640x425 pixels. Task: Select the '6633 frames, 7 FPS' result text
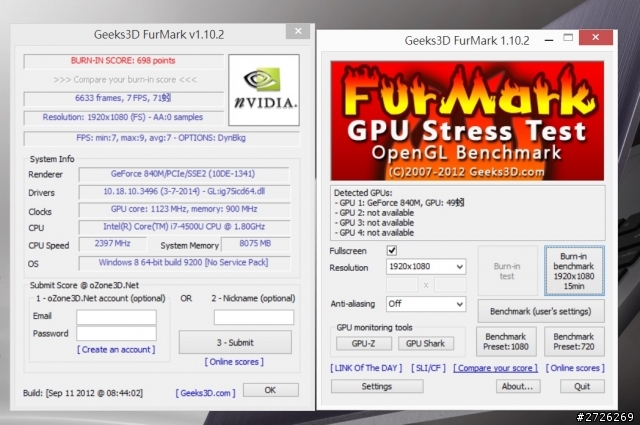[123, 98]
